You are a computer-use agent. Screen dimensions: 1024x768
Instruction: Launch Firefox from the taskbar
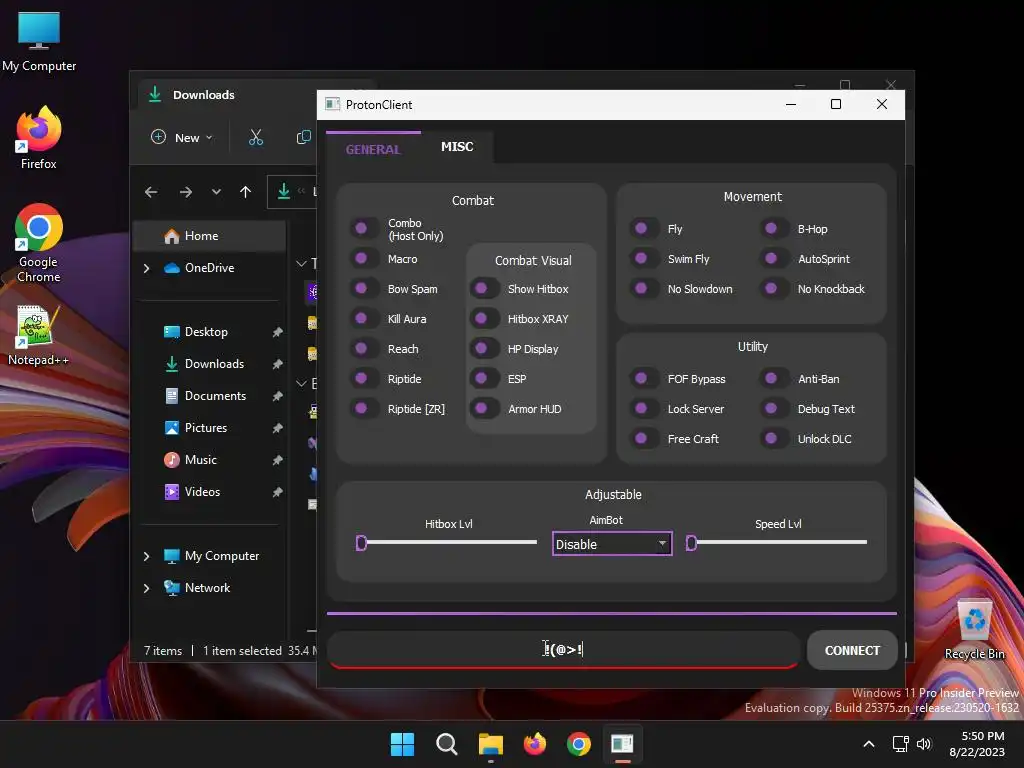tap(535, 744)
